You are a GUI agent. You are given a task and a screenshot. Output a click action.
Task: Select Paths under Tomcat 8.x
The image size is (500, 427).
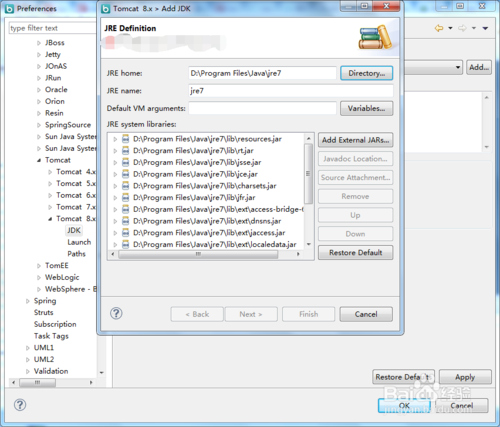76,254
